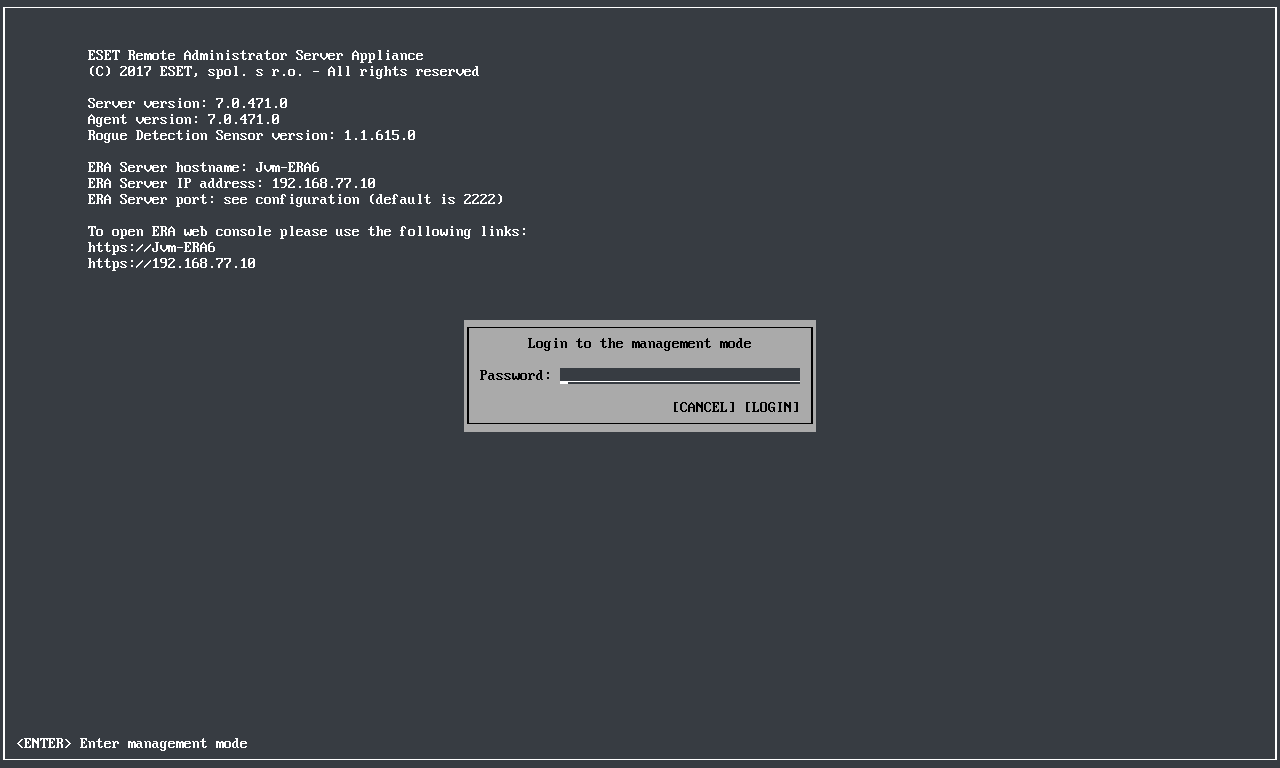The height and width of the screenshot is (768, 1280).
Task: Click the 'Login to the management mode' title
Action: 639,343
